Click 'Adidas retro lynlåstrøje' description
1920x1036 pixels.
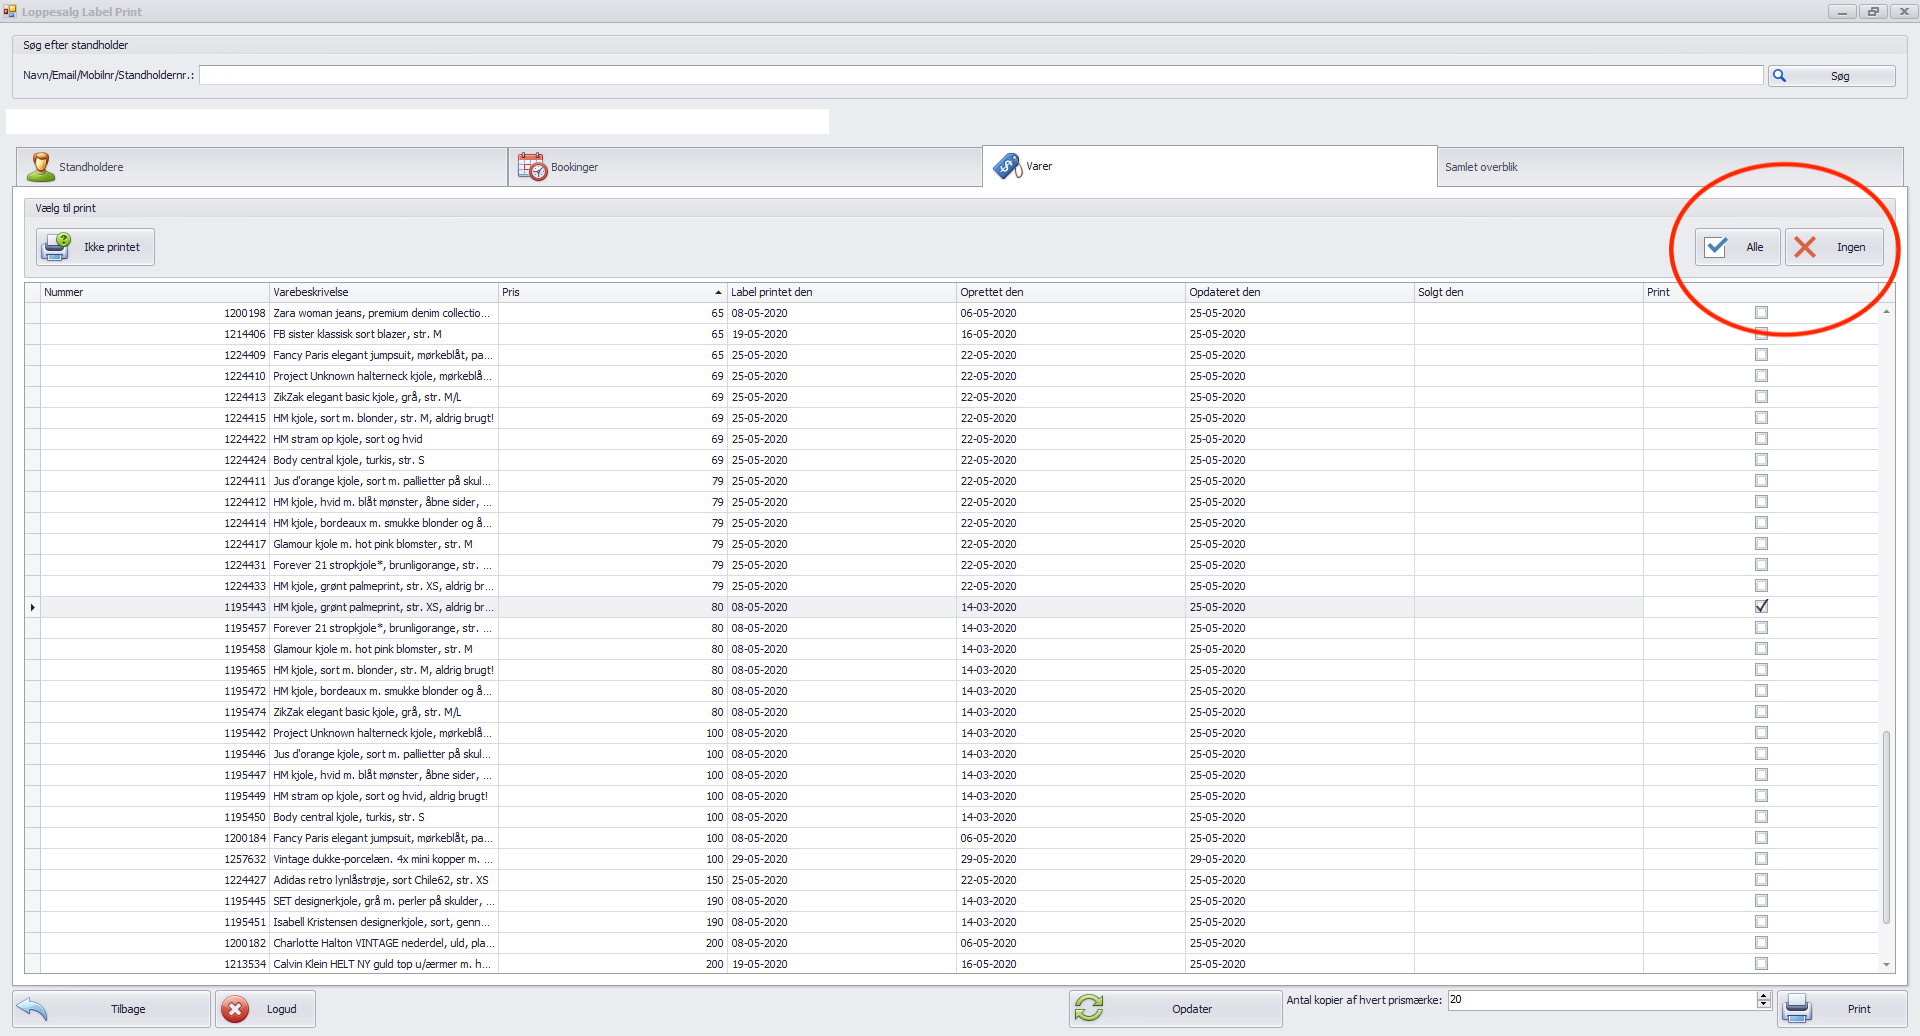tap(381, 880)
